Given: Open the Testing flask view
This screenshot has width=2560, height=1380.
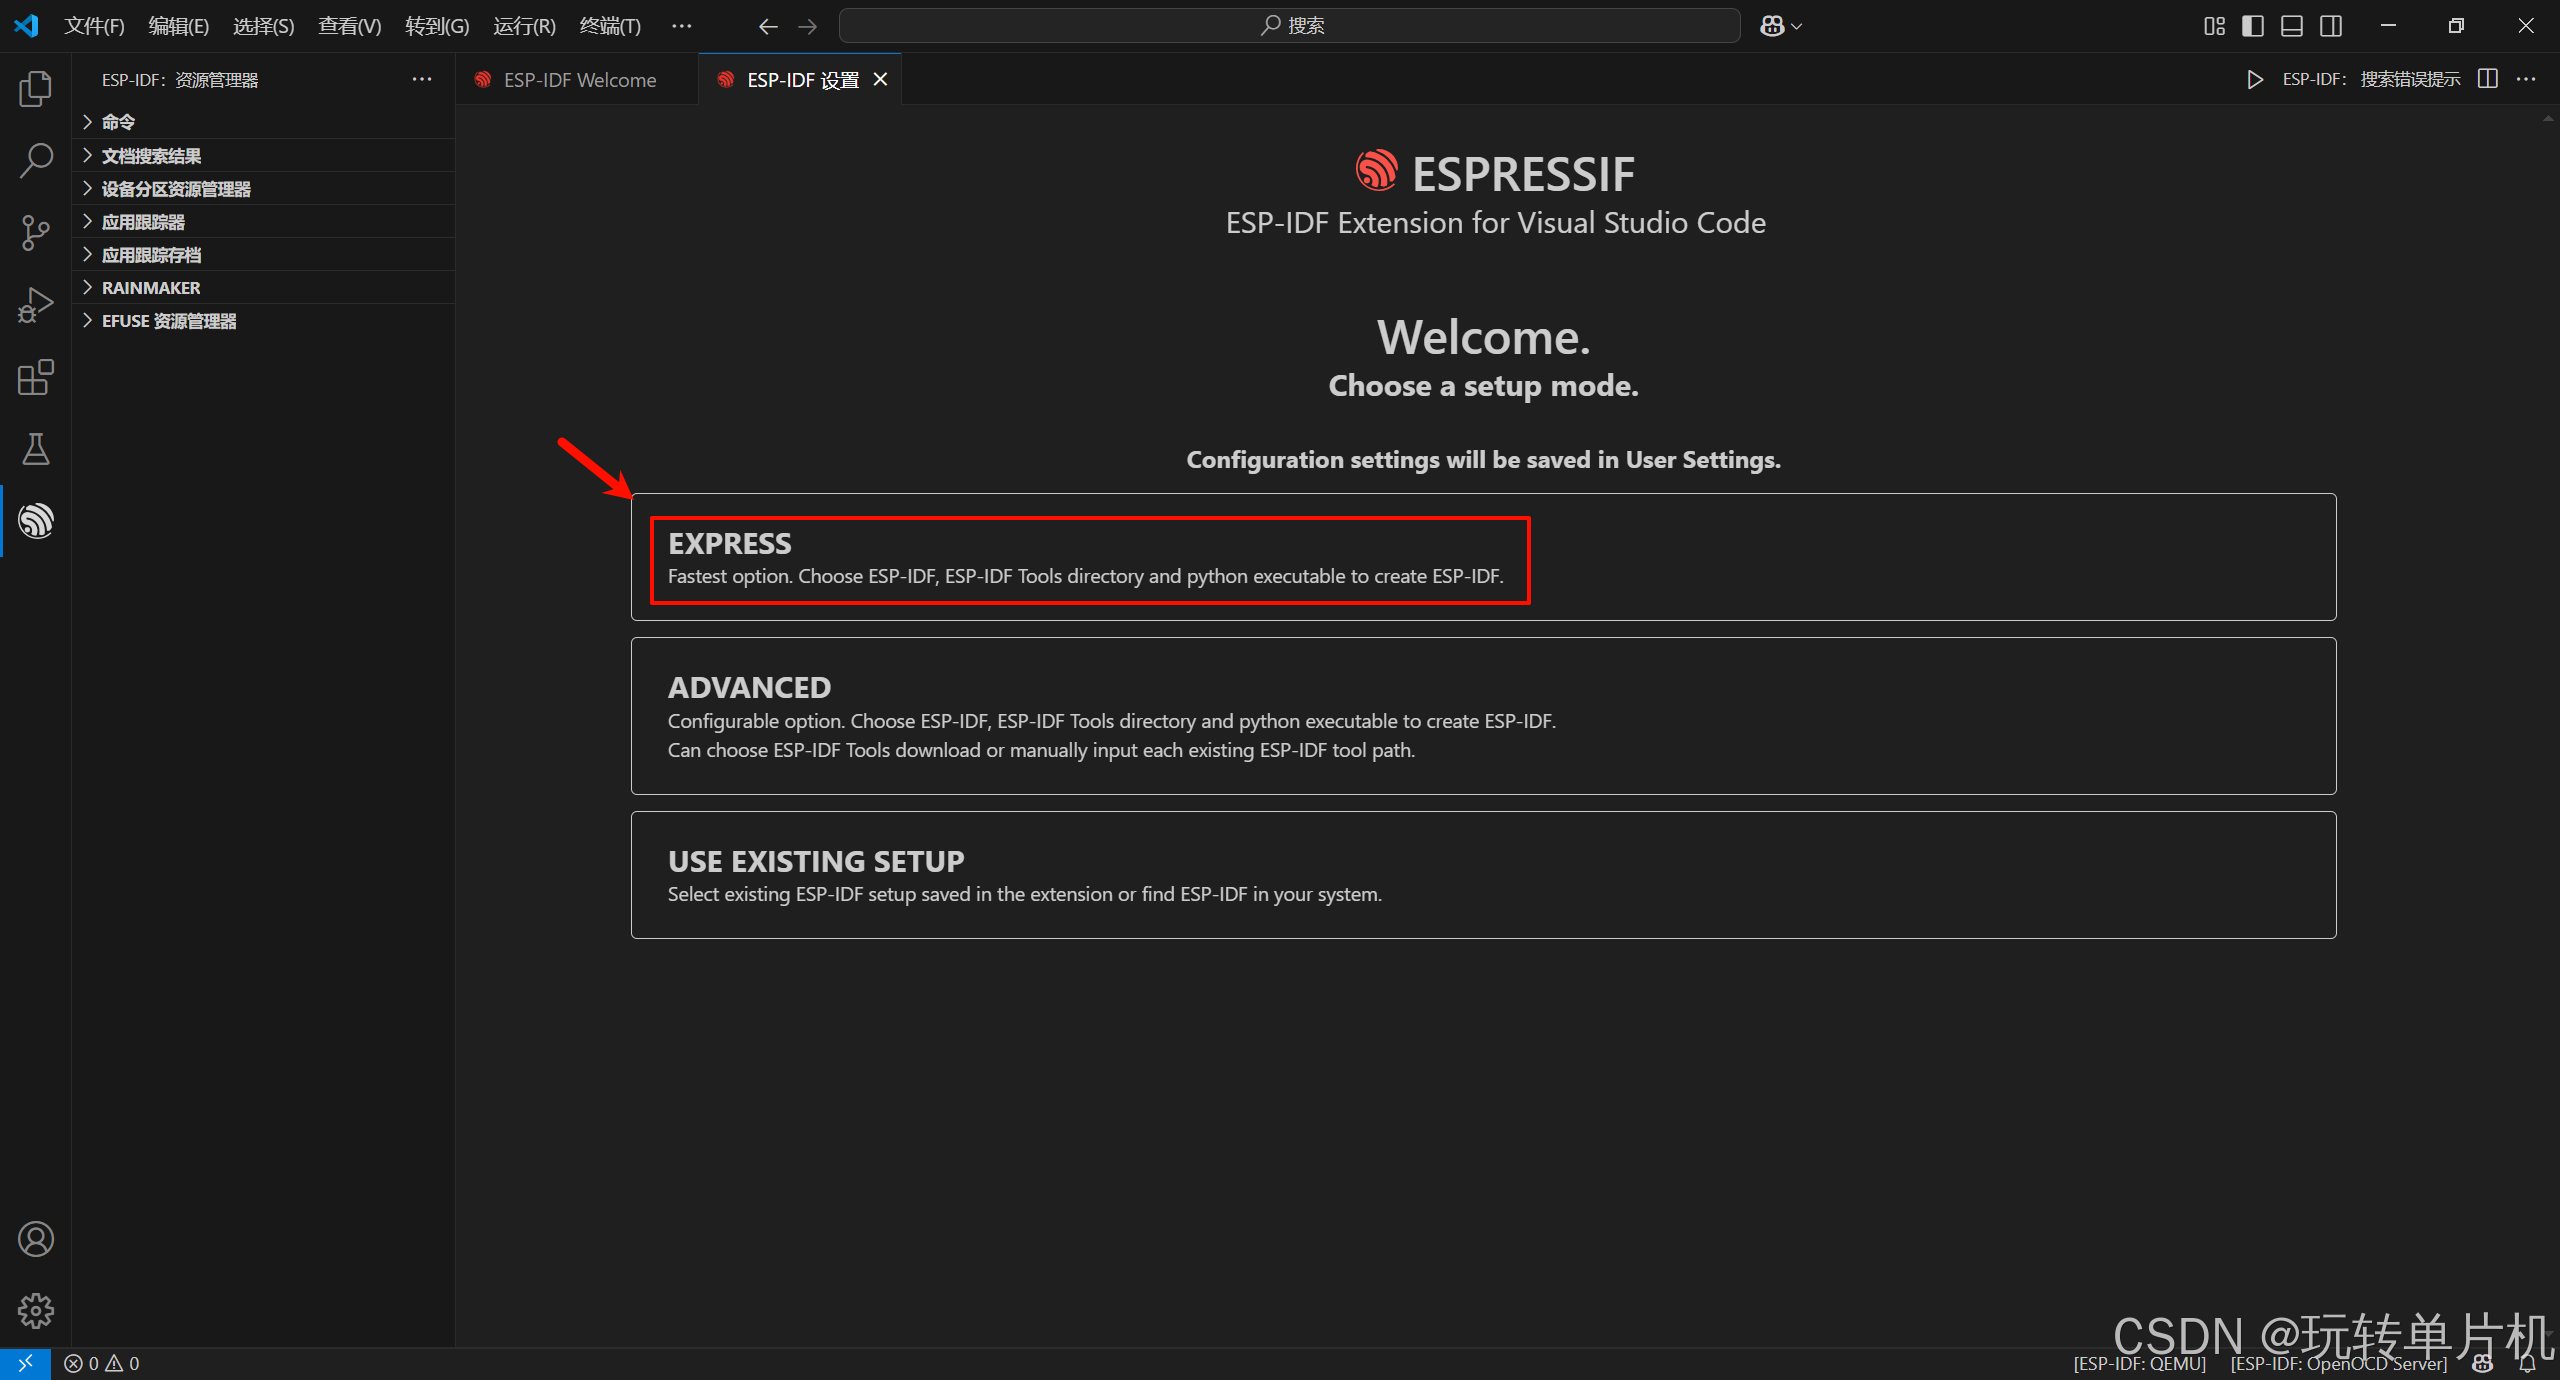Looking at the screenshot, I should pyautogui.click(x=36, y=450).
